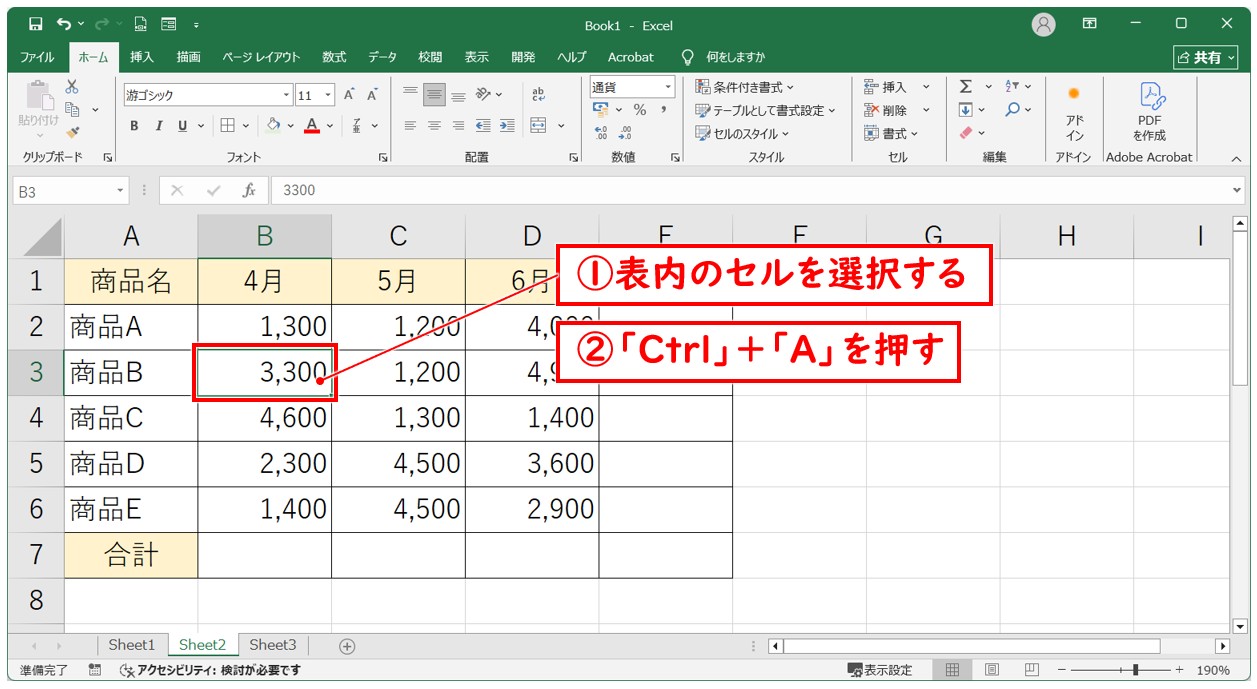
Task: Open the 挿入 ribbon tab
Action: [x=142, y=57]
